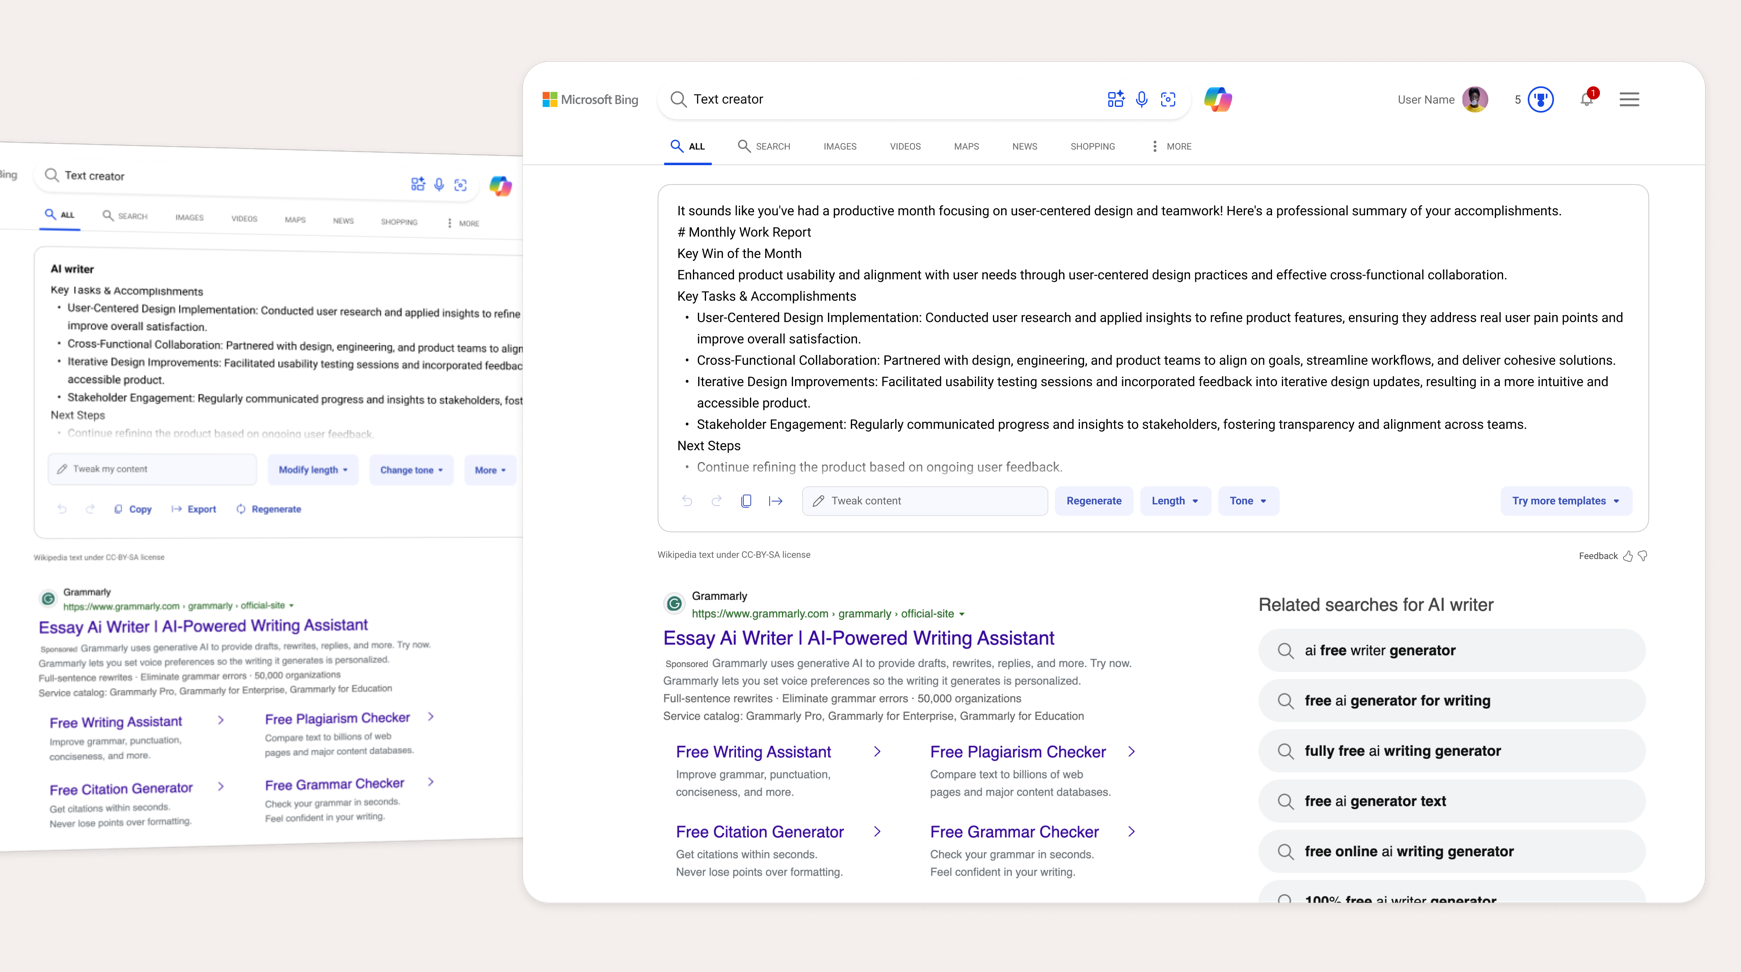Open the MORE tab menu in main window
This screenshot has width=1741, height=972.
(1171, 146)
